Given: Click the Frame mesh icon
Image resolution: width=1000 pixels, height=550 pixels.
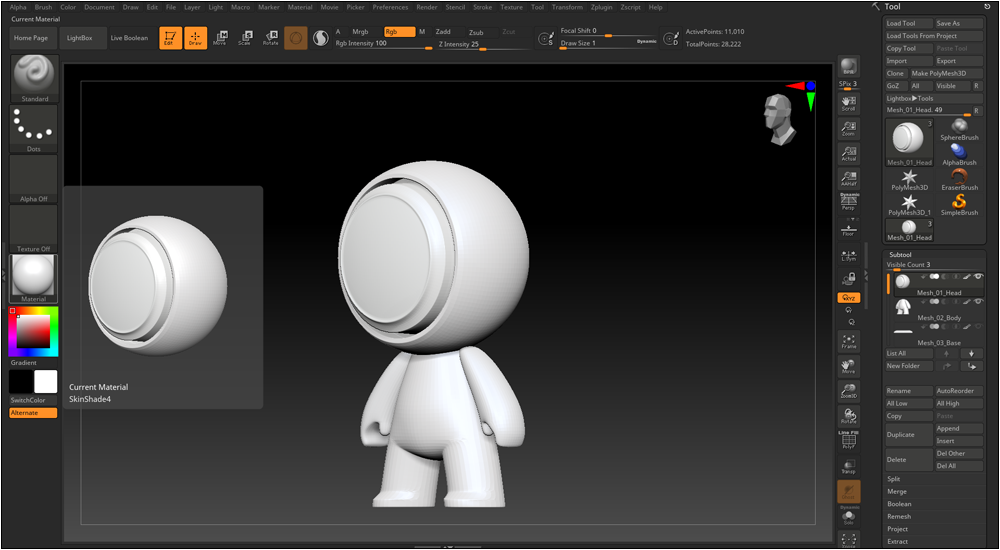Looking at the screenshot, I should coord(848,342).
